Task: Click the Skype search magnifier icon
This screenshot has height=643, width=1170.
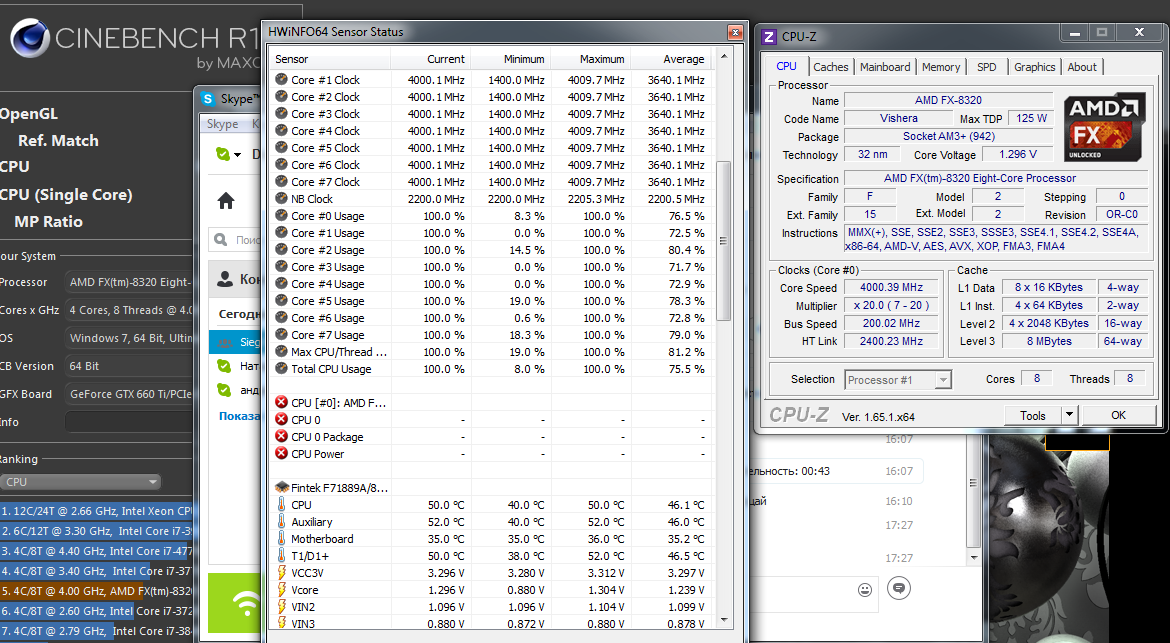Action: [x=221, y=239]
